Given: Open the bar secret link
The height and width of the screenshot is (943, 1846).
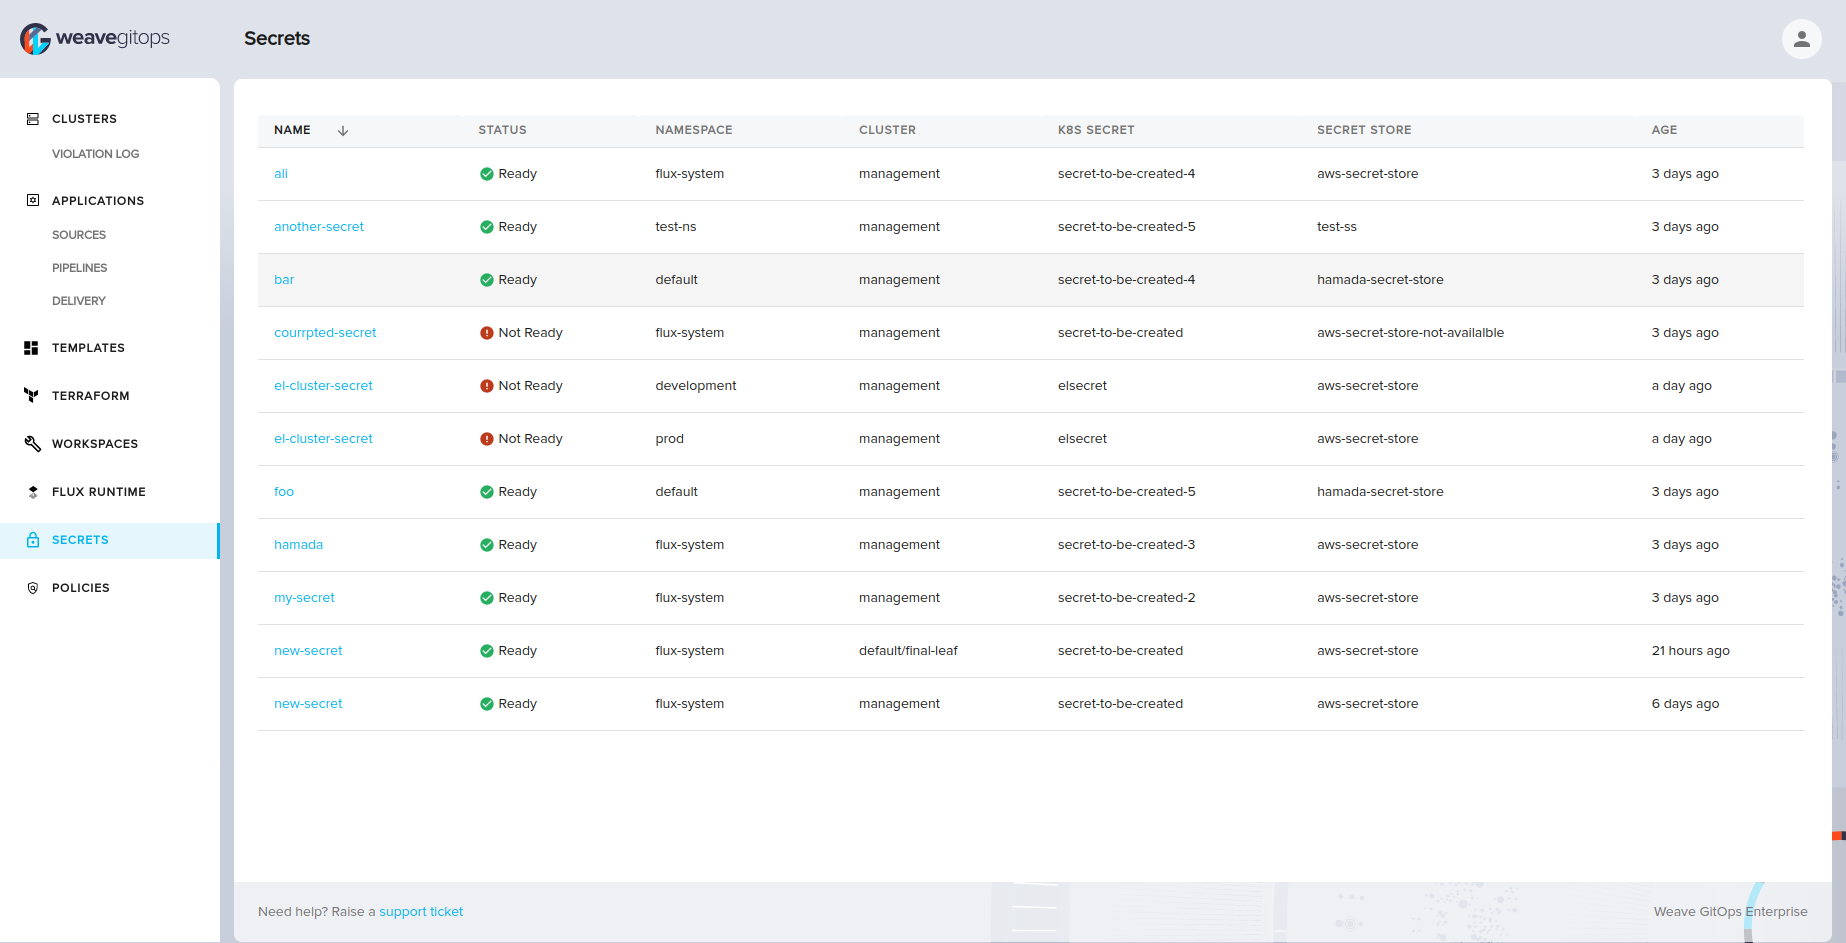Looking at the screenshot, I should [x=284, y=280].
